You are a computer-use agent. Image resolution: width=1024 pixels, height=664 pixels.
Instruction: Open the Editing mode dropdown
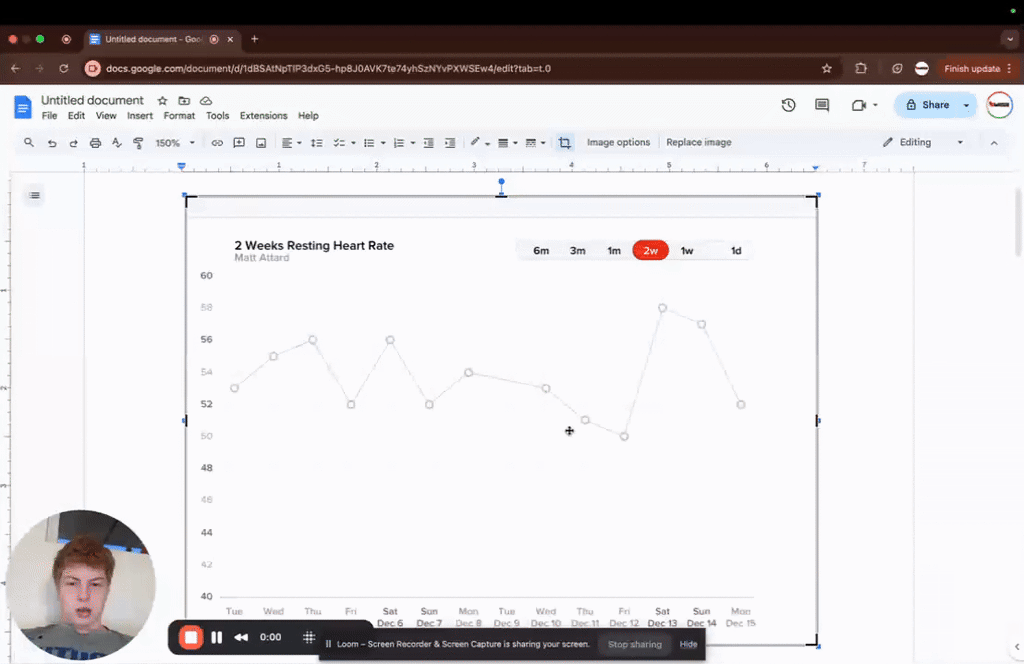tap(923, 142)
